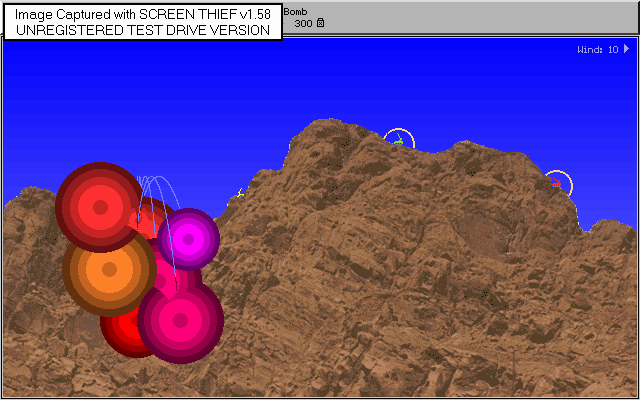Click the wind direction arrow
Viewport: 640px width, 400px height.
tap(626, 49)
